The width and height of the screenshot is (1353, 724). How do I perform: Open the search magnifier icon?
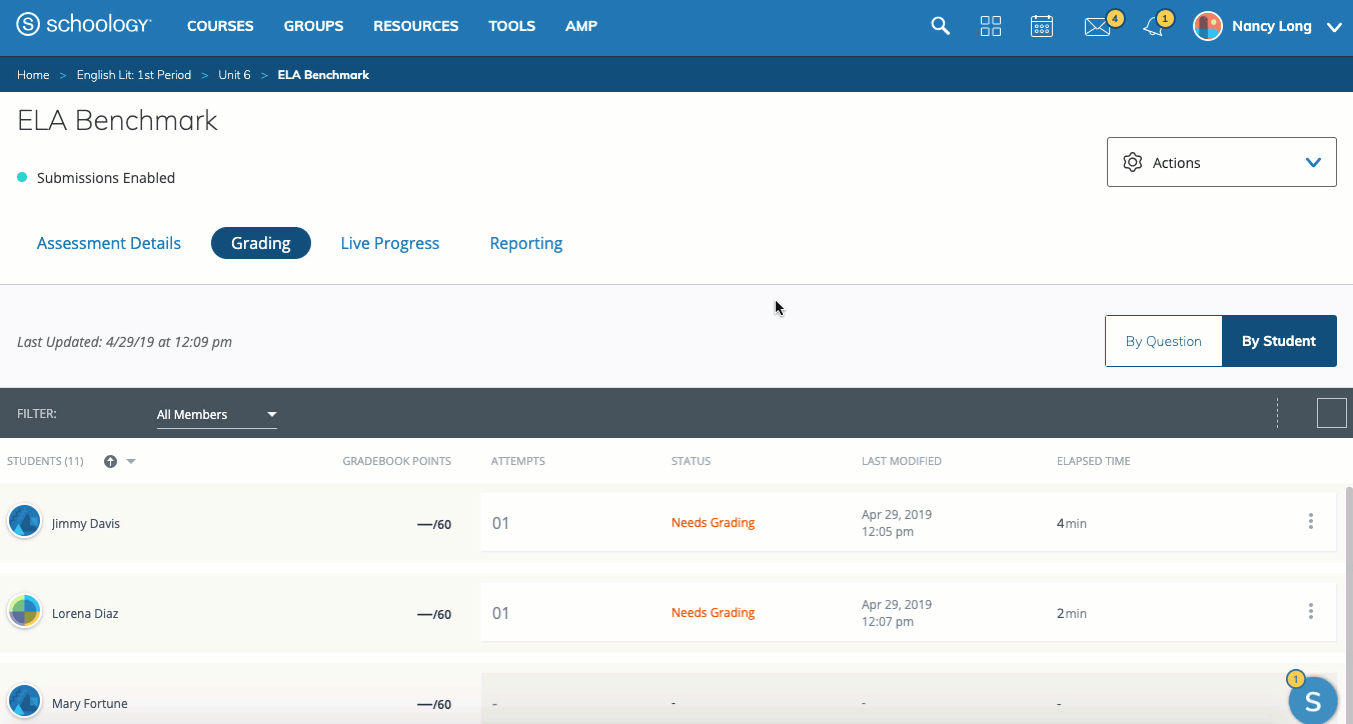click(x=940, y=27)
